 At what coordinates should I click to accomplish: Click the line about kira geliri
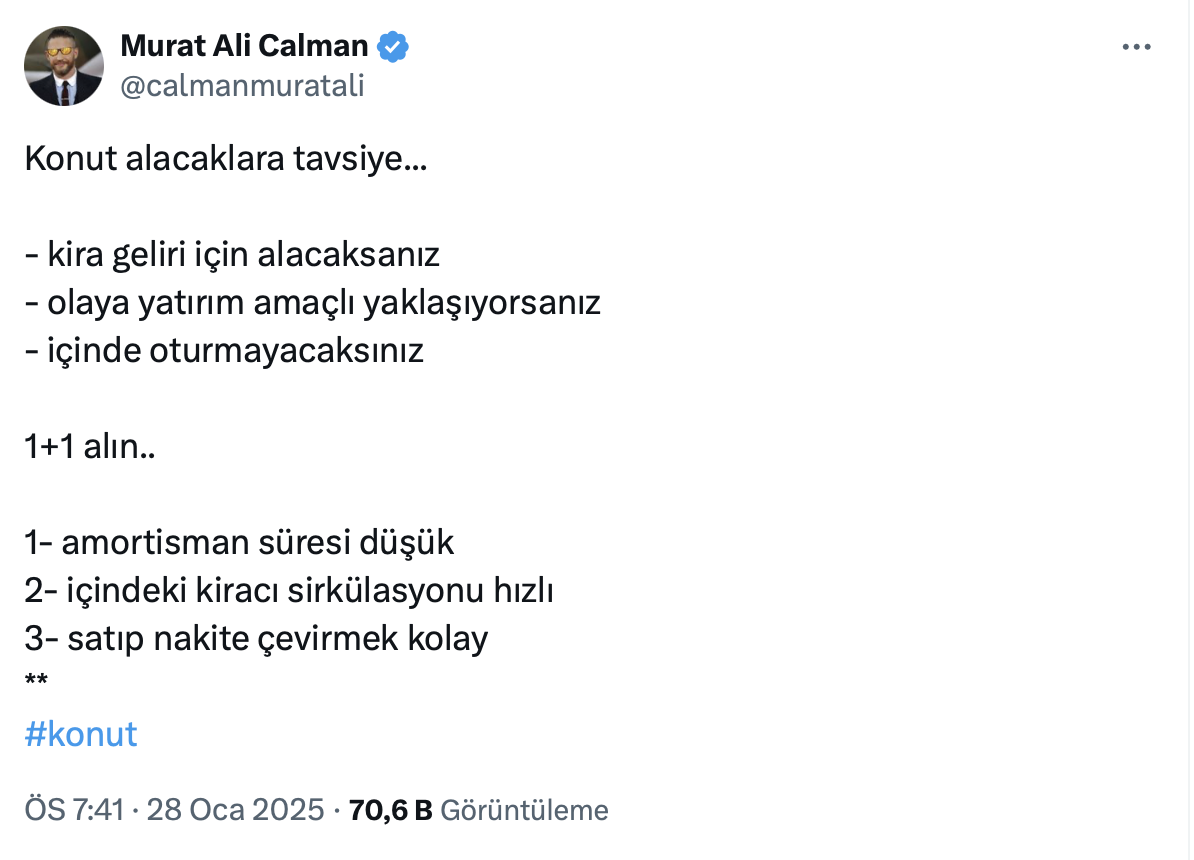coord(232,255)
